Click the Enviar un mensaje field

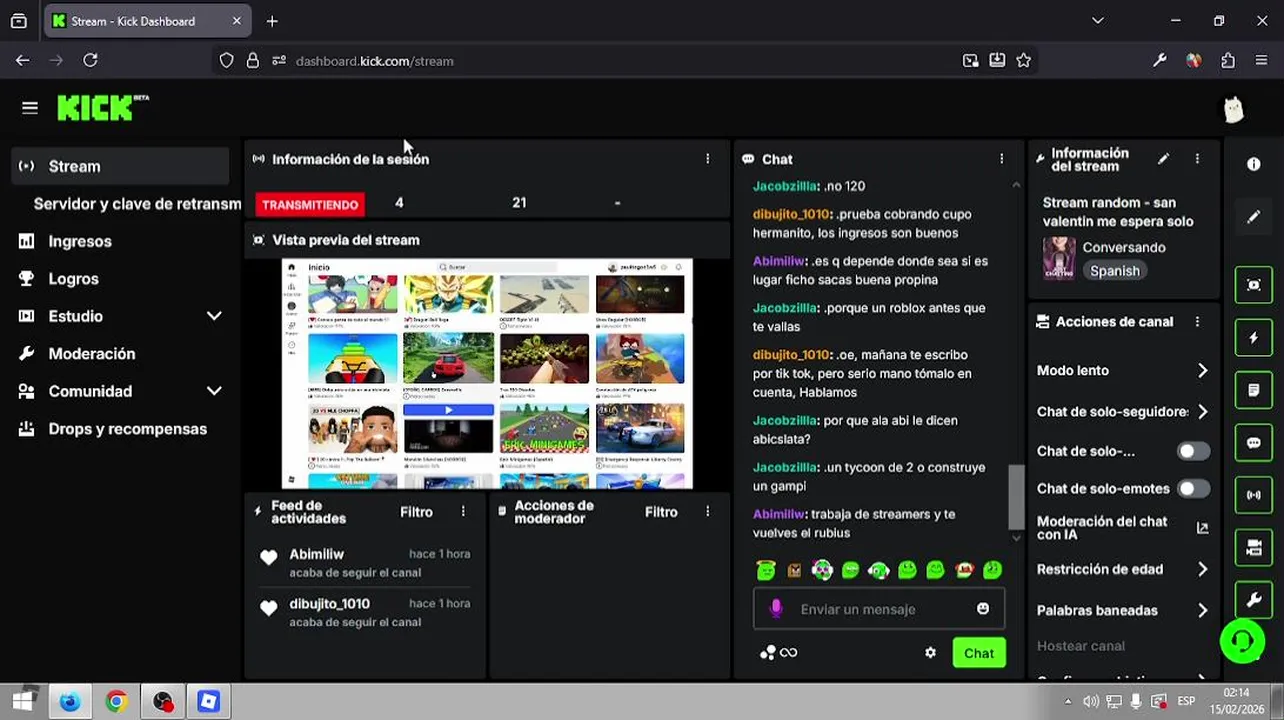(x=880, y=609)
